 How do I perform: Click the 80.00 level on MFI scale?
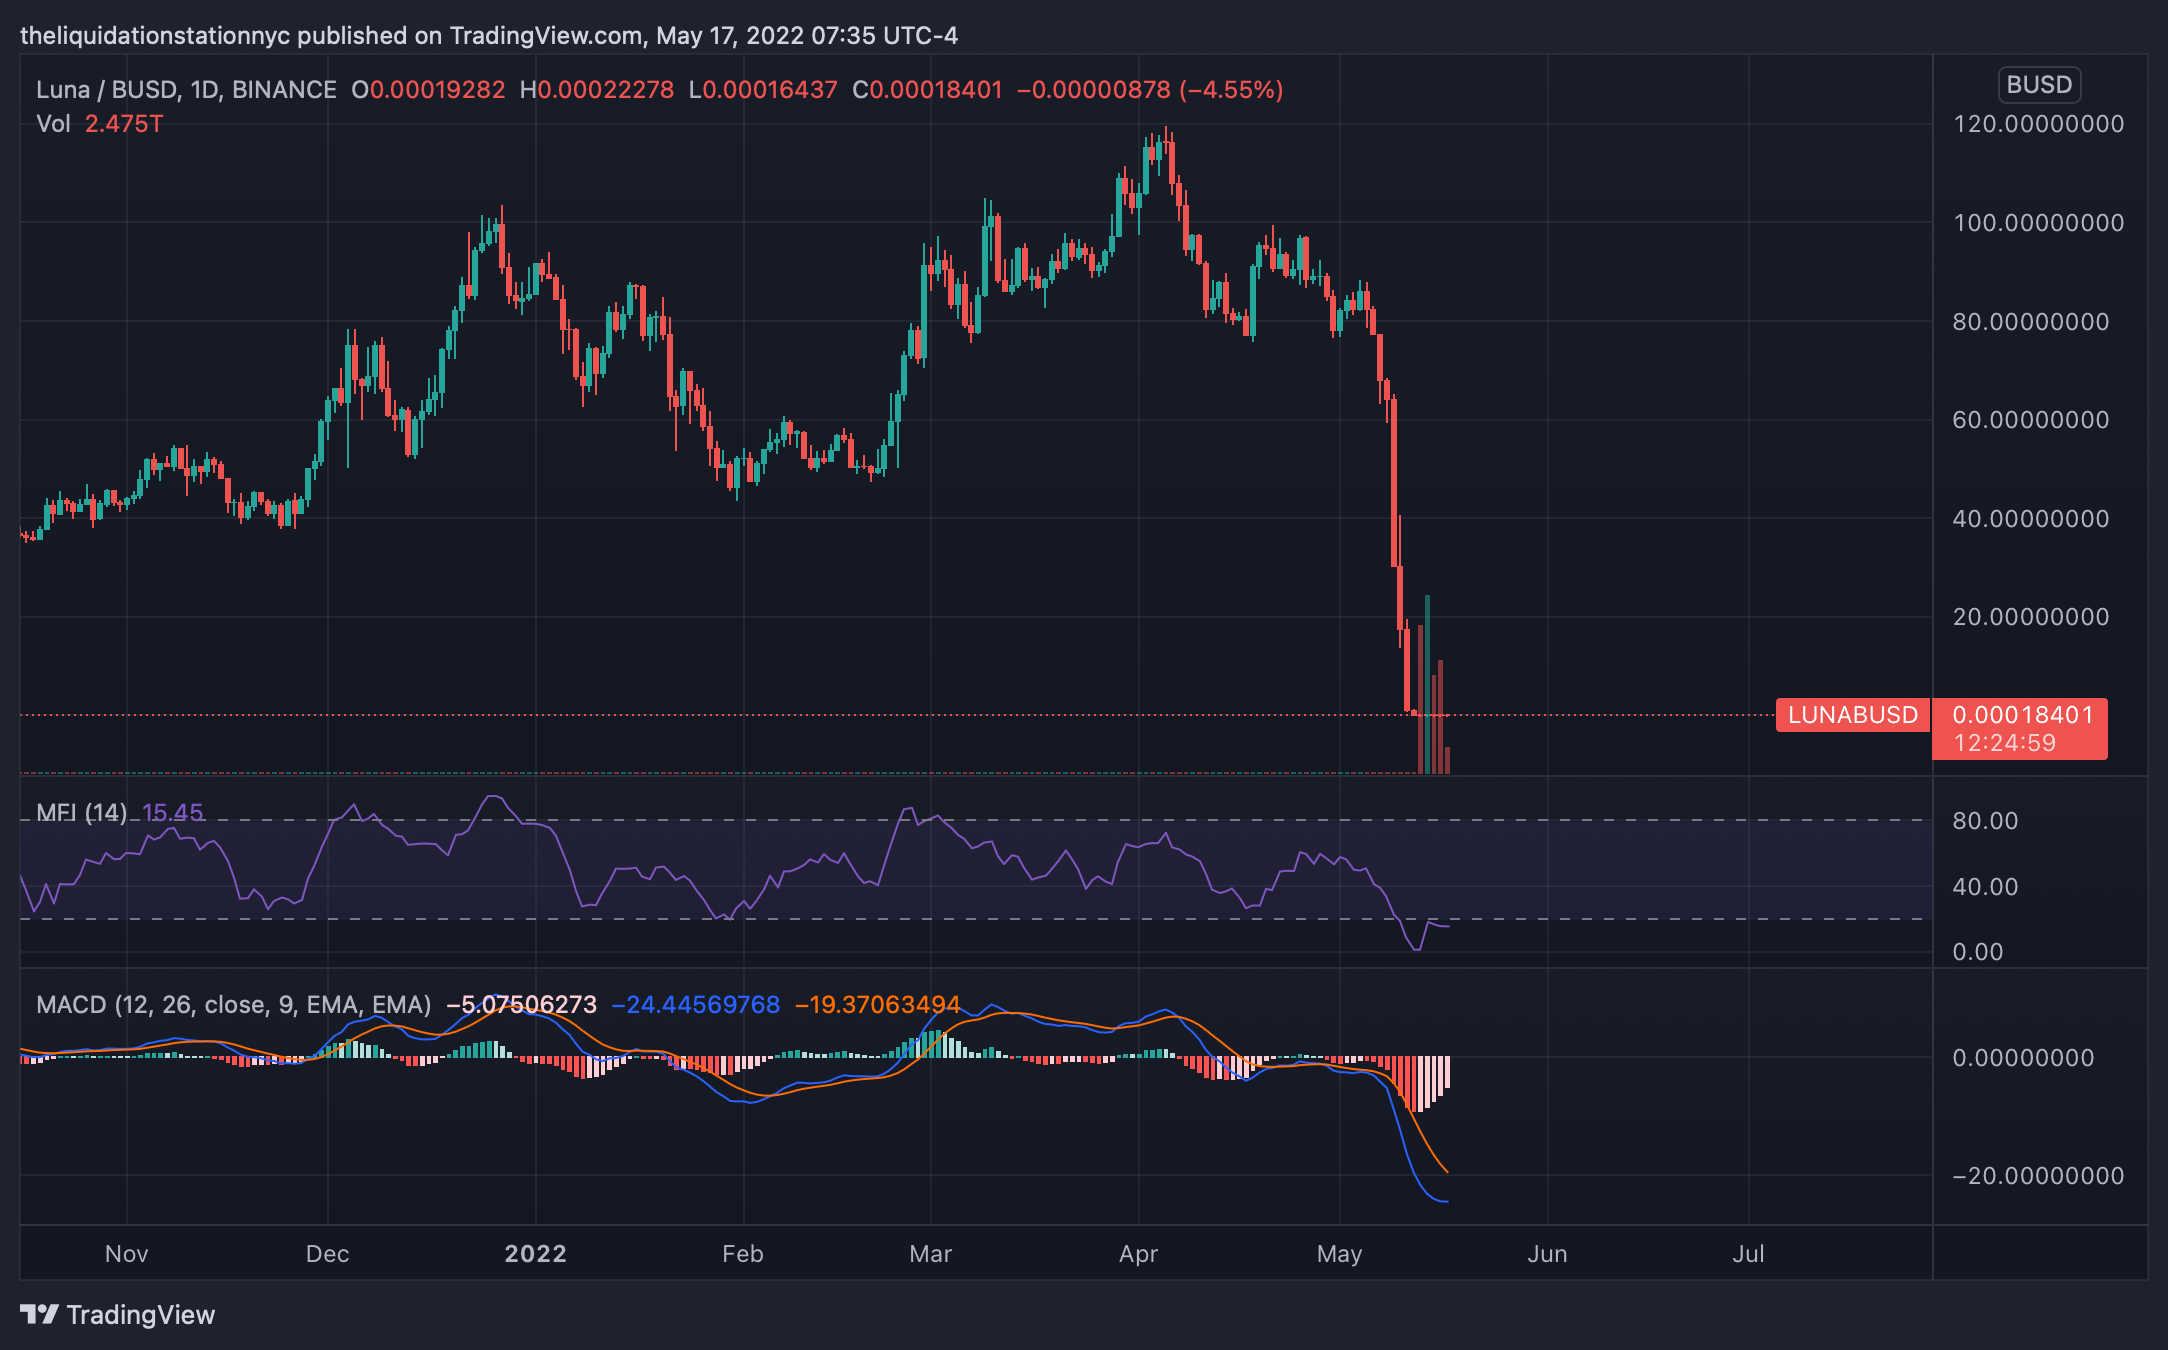(x=1985, y=821)
